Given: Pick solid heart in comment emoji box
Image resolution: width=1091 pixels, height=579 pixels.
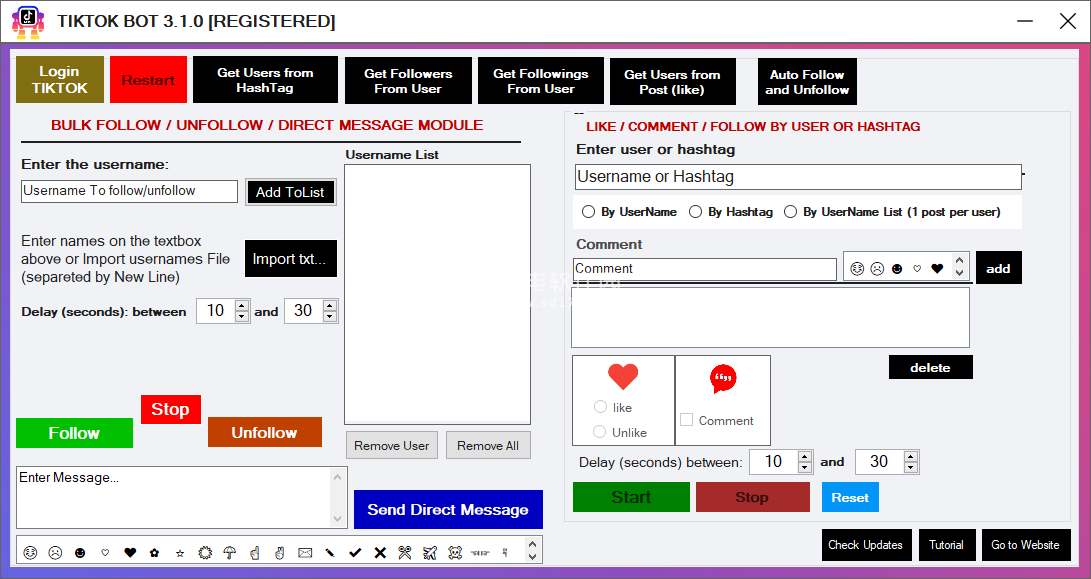Looking at the screenshot, I should click(937, 269).
